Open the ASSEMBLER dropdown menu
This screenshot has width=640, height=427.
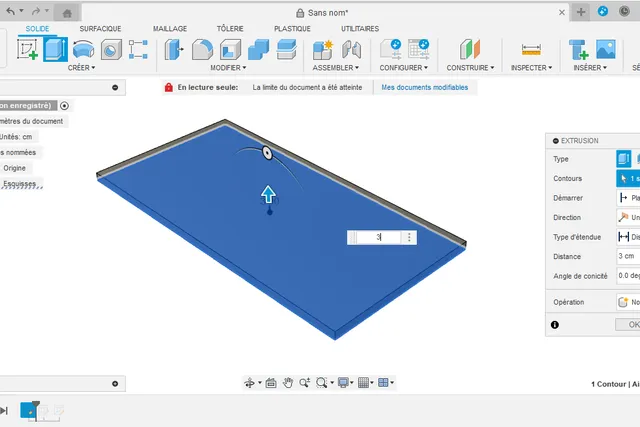(336, 68)
